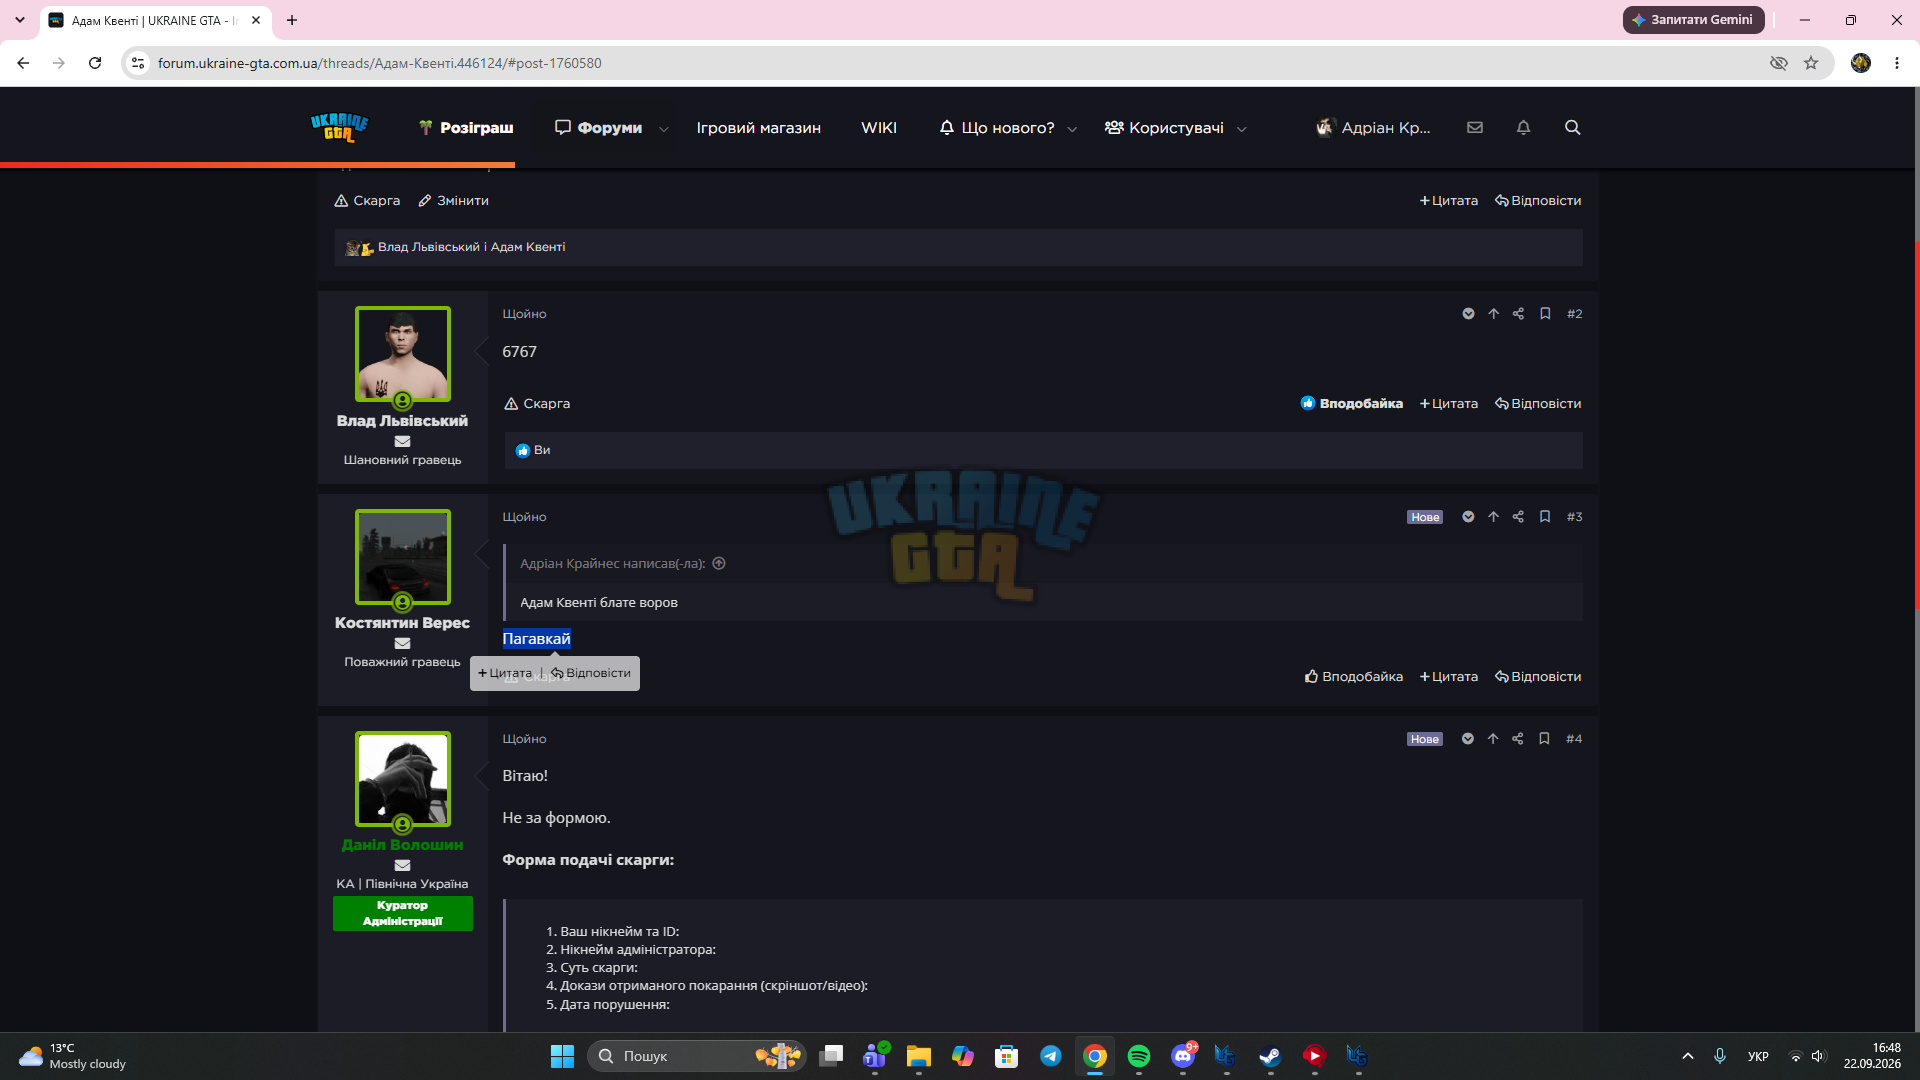Viewport: 1920px width, 1080px height.
Task: Open the post #3 permalink number
Action: point(1575,517)
